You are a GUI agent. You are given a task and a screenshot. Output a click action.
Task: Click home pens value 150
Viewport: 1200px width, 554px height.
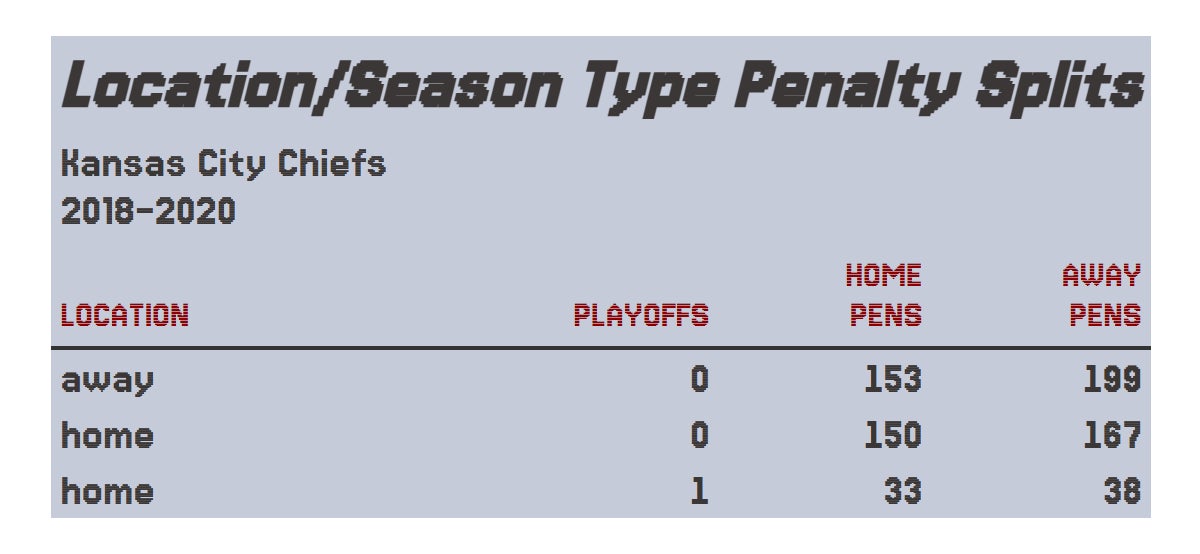point(892,435)
